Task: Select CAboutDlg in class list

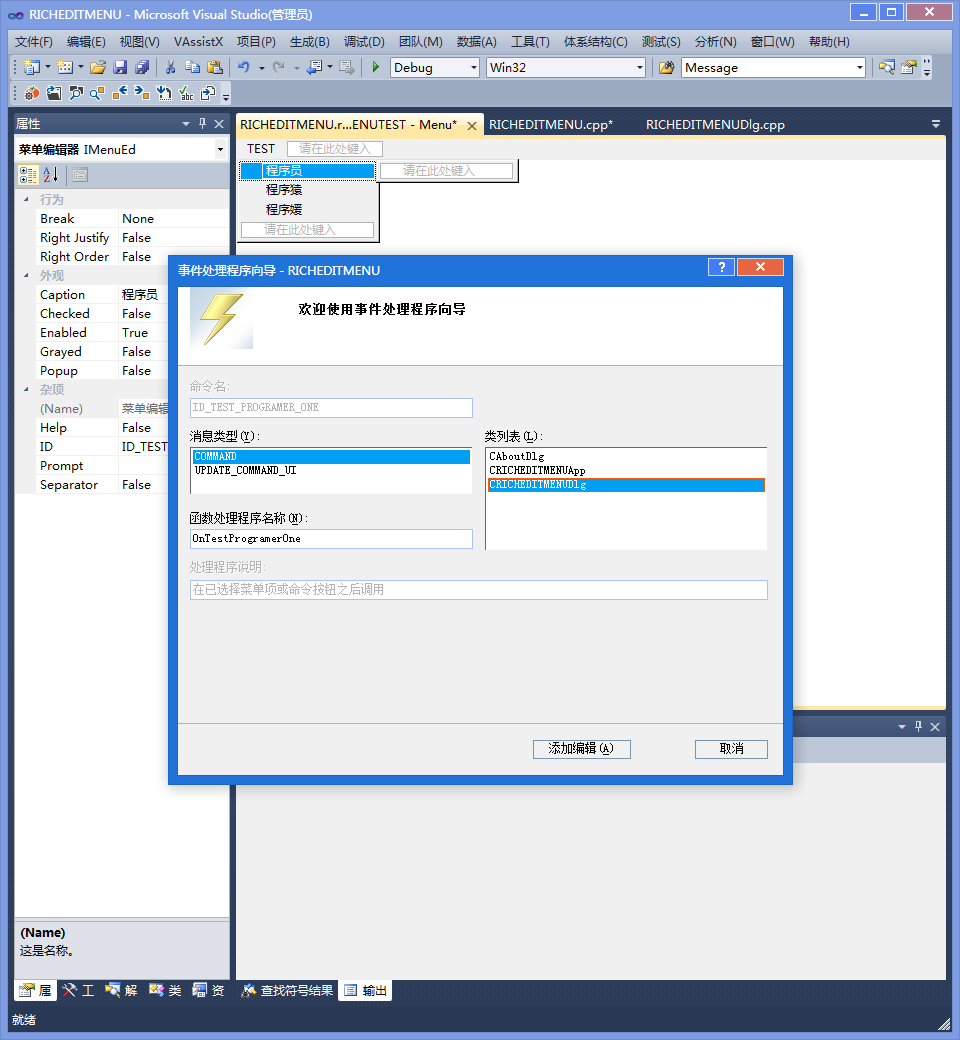Action: pos(626,456)
